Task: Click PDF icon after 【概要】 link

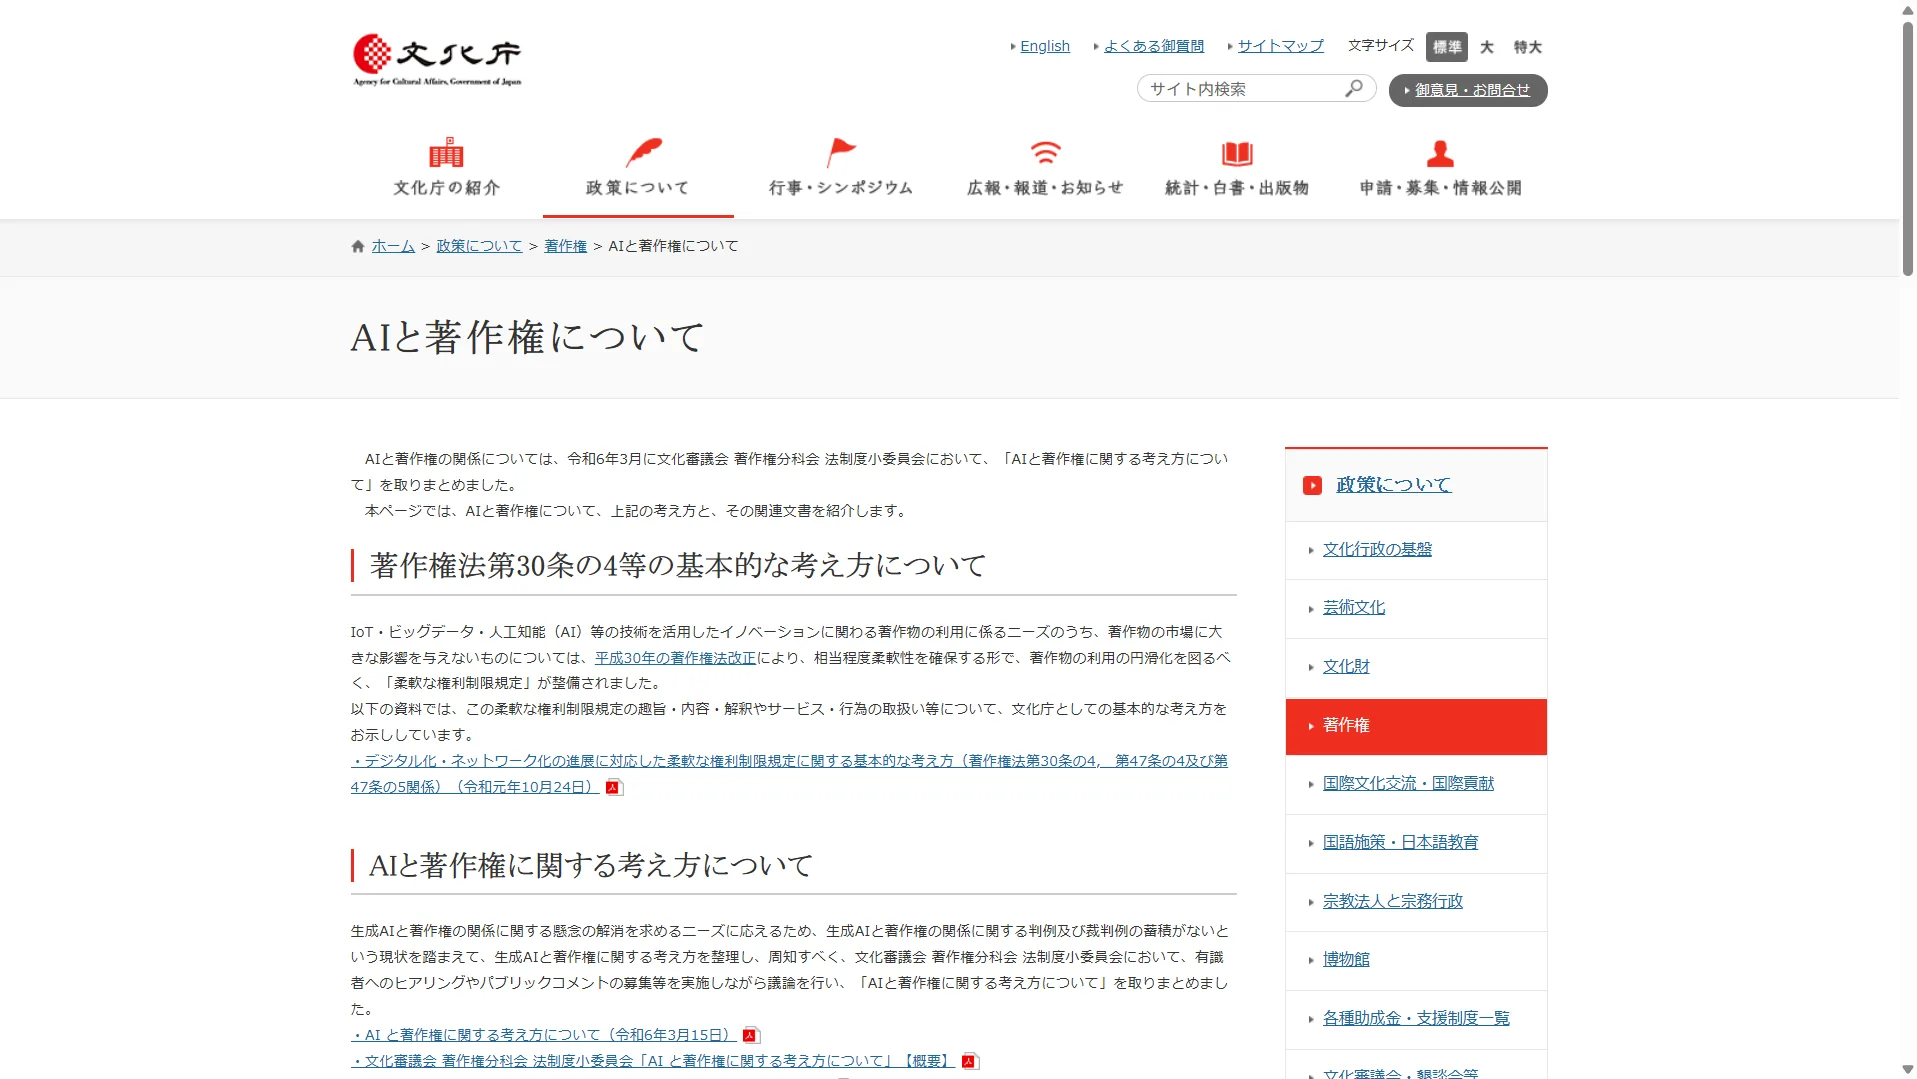Action: [x=969, y=1062]
